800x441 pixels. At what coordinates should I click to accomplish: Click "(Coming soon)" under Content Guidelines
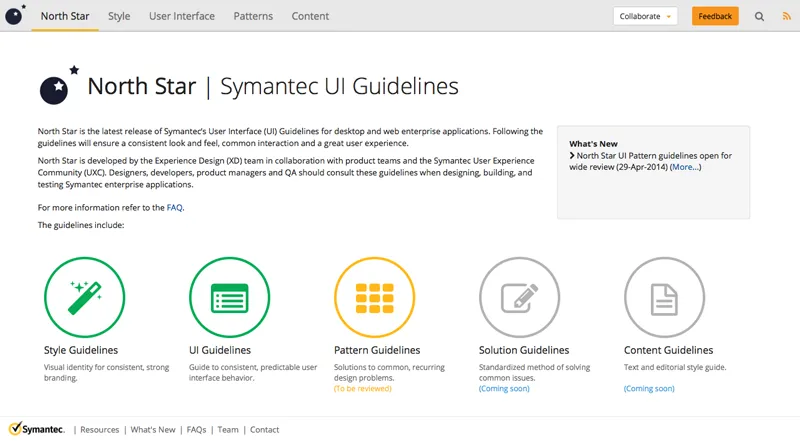pos(649,388)
